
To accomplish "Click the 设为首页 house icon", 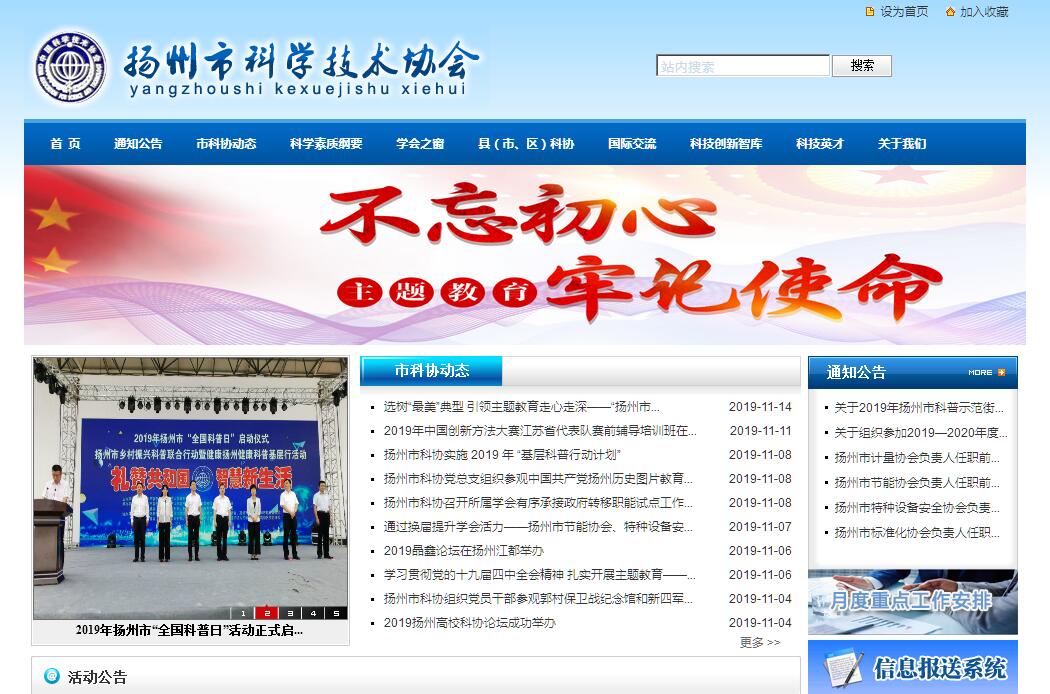I will [869, 12].
